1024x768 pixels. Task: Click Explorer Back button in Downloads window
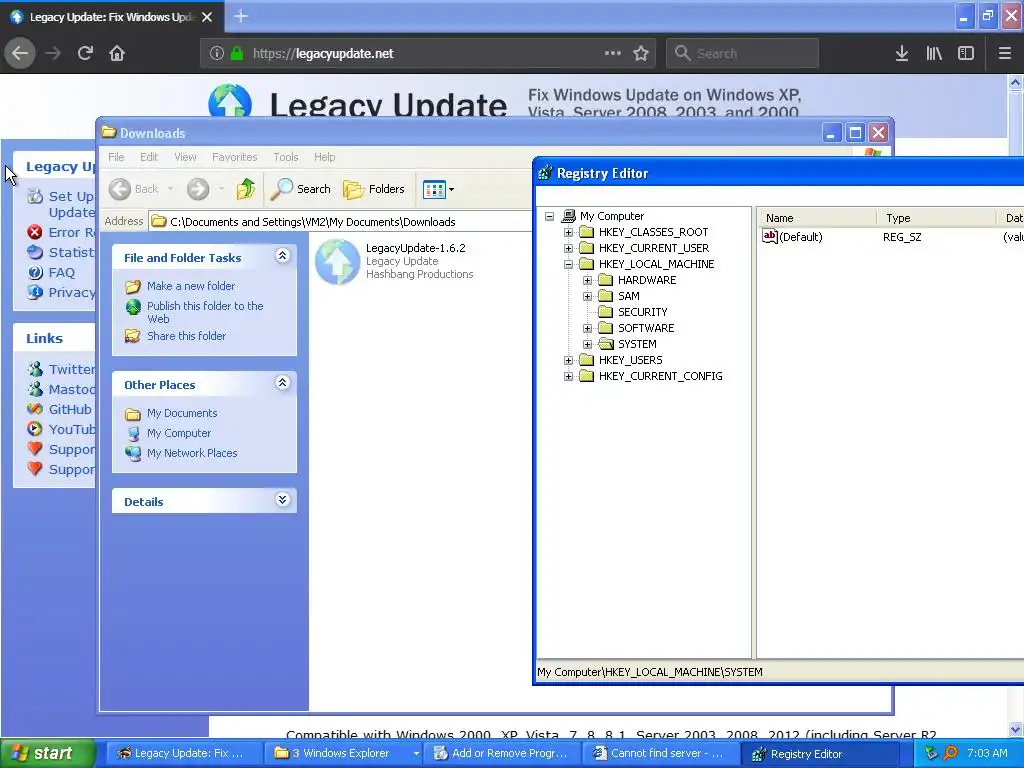[134, 189]
